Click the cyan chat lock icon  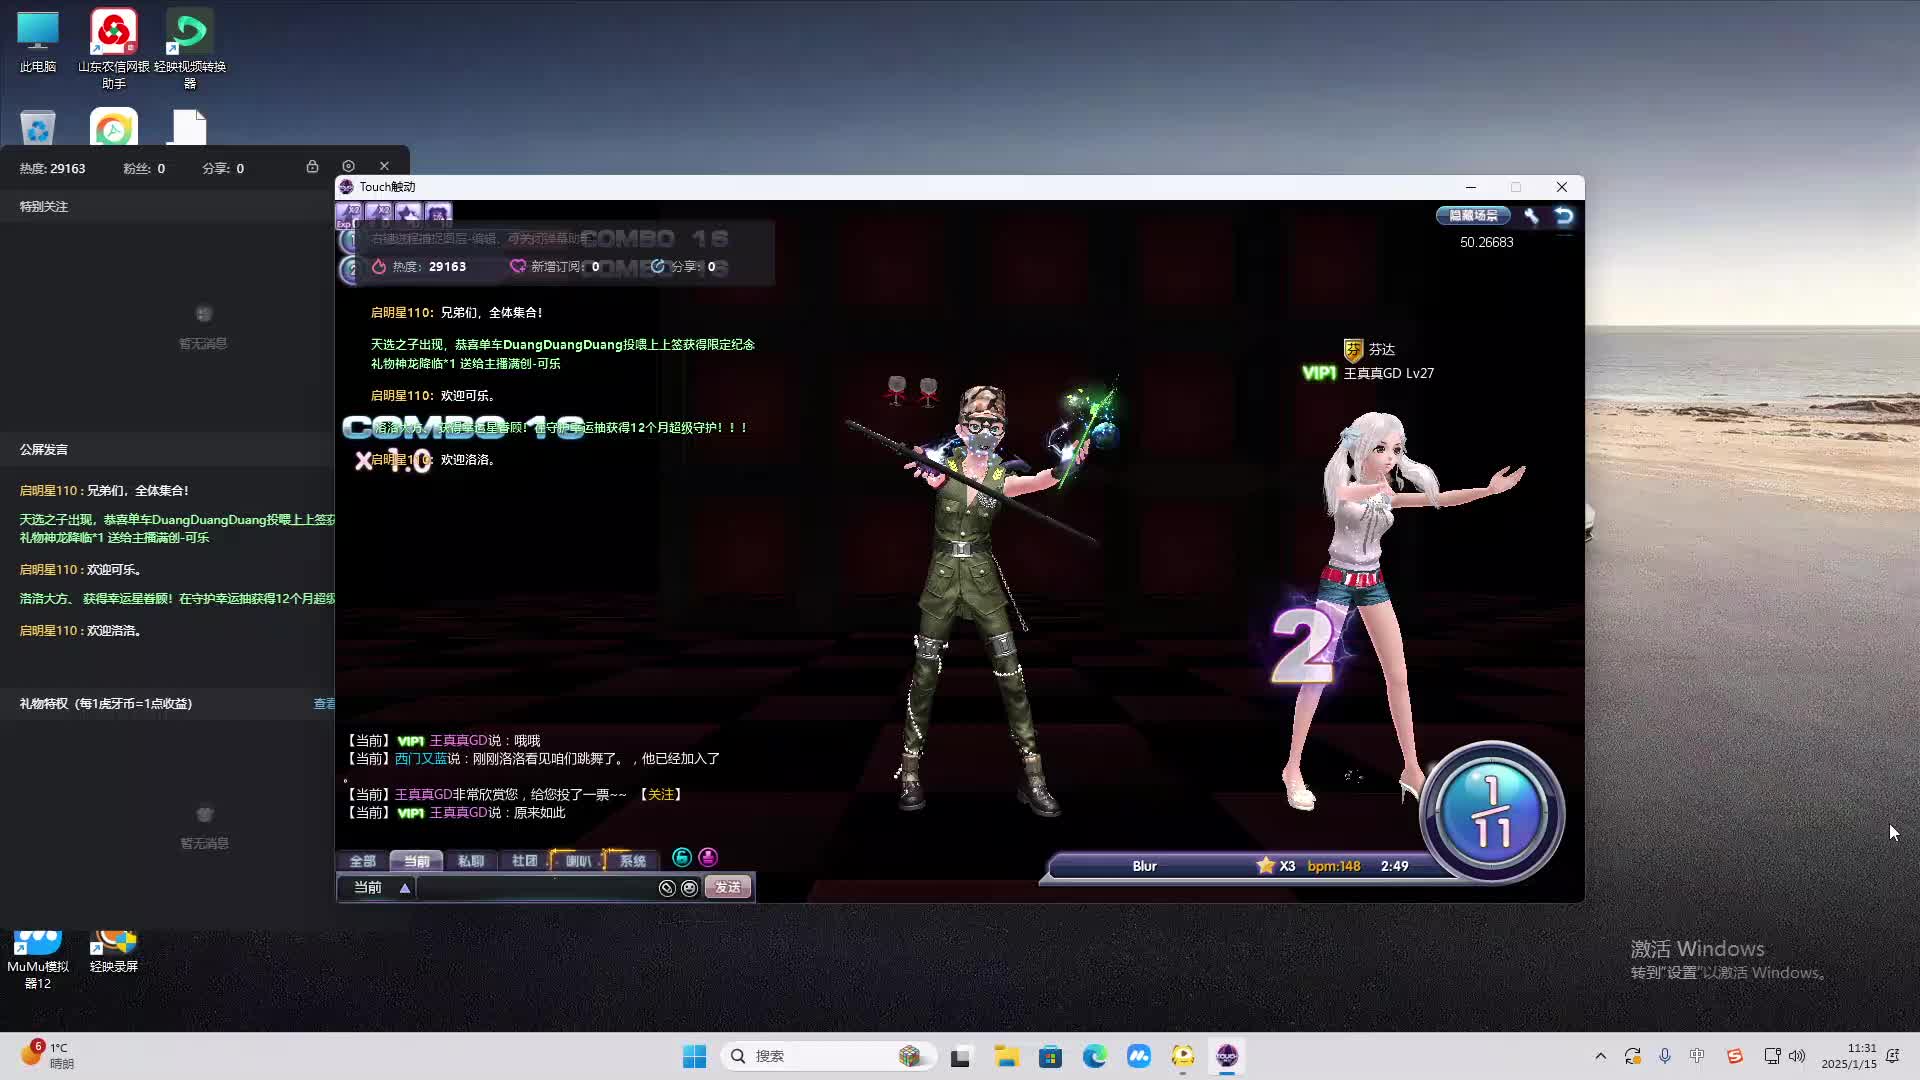click(681, 857)
